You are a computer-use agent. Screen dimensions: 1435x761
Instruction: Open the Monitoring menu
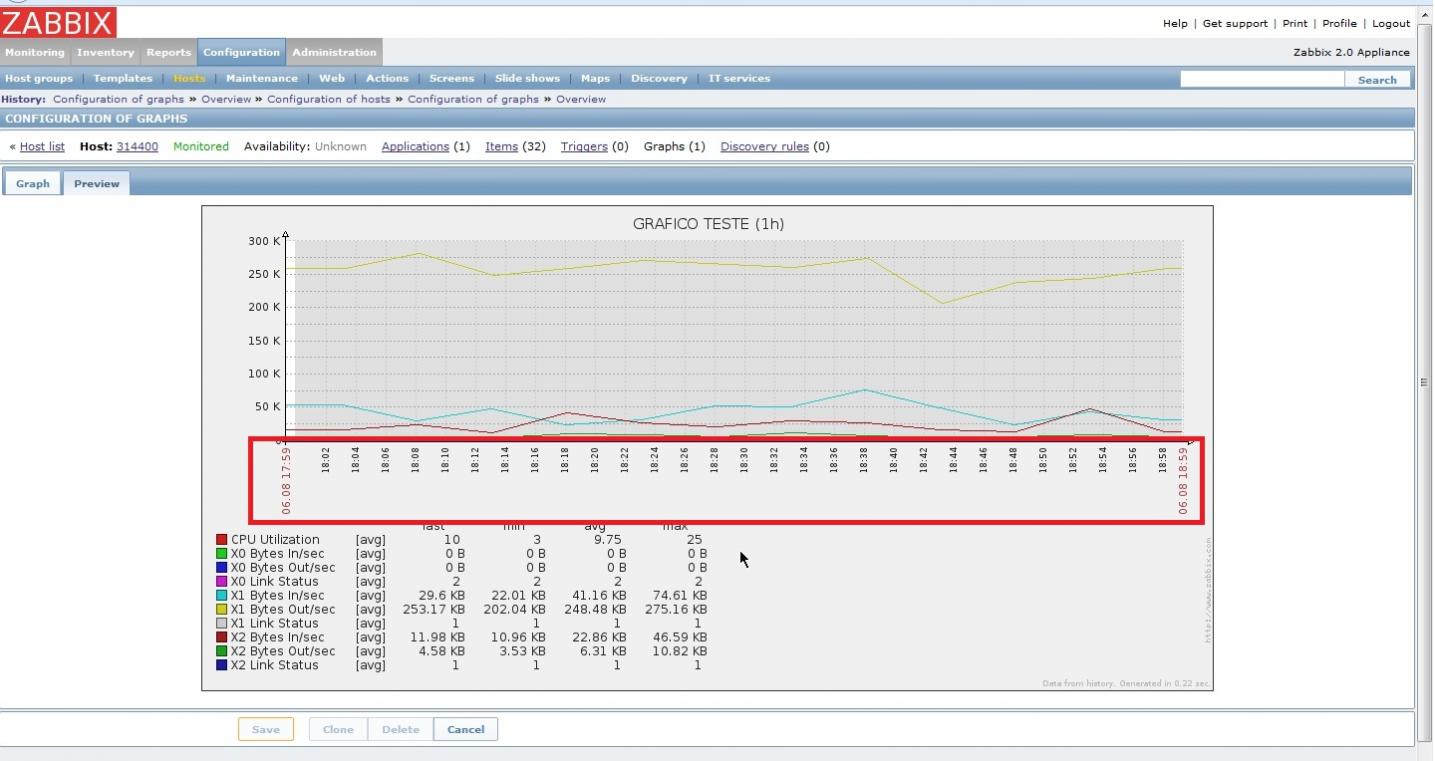(34, 53)
